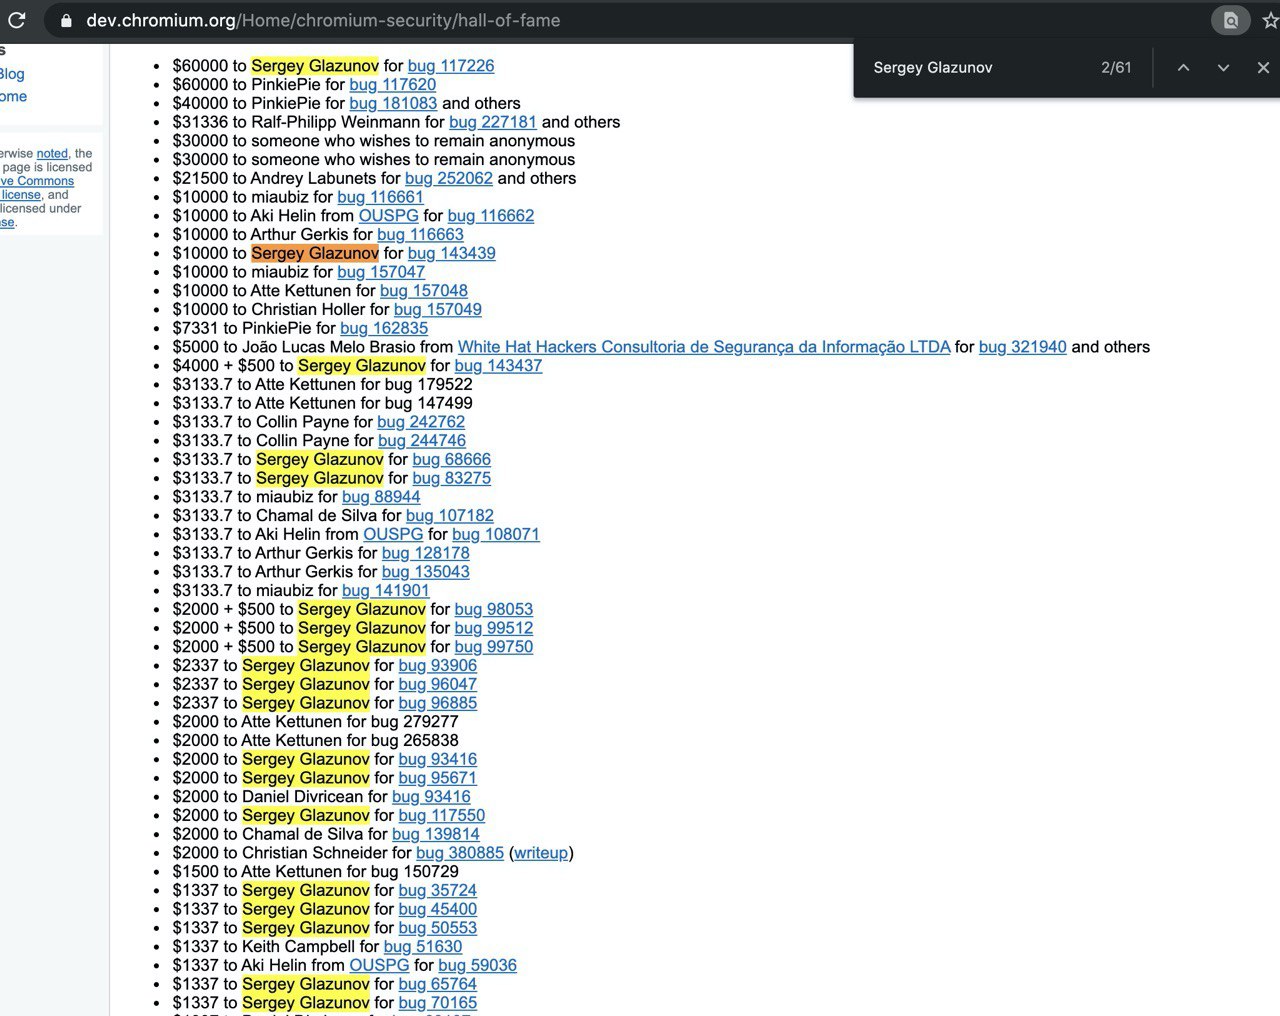Open bug 93906 link
The image size is (1280, 1016).
pyautogui.click(x=438, y=666)
